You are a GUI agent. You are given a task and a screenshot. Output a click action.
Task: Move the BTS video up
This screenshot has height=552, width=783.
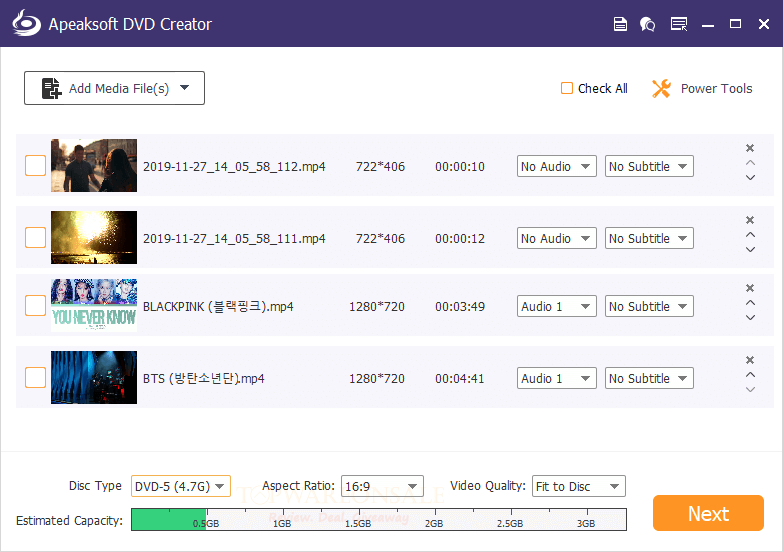[750, 375]
